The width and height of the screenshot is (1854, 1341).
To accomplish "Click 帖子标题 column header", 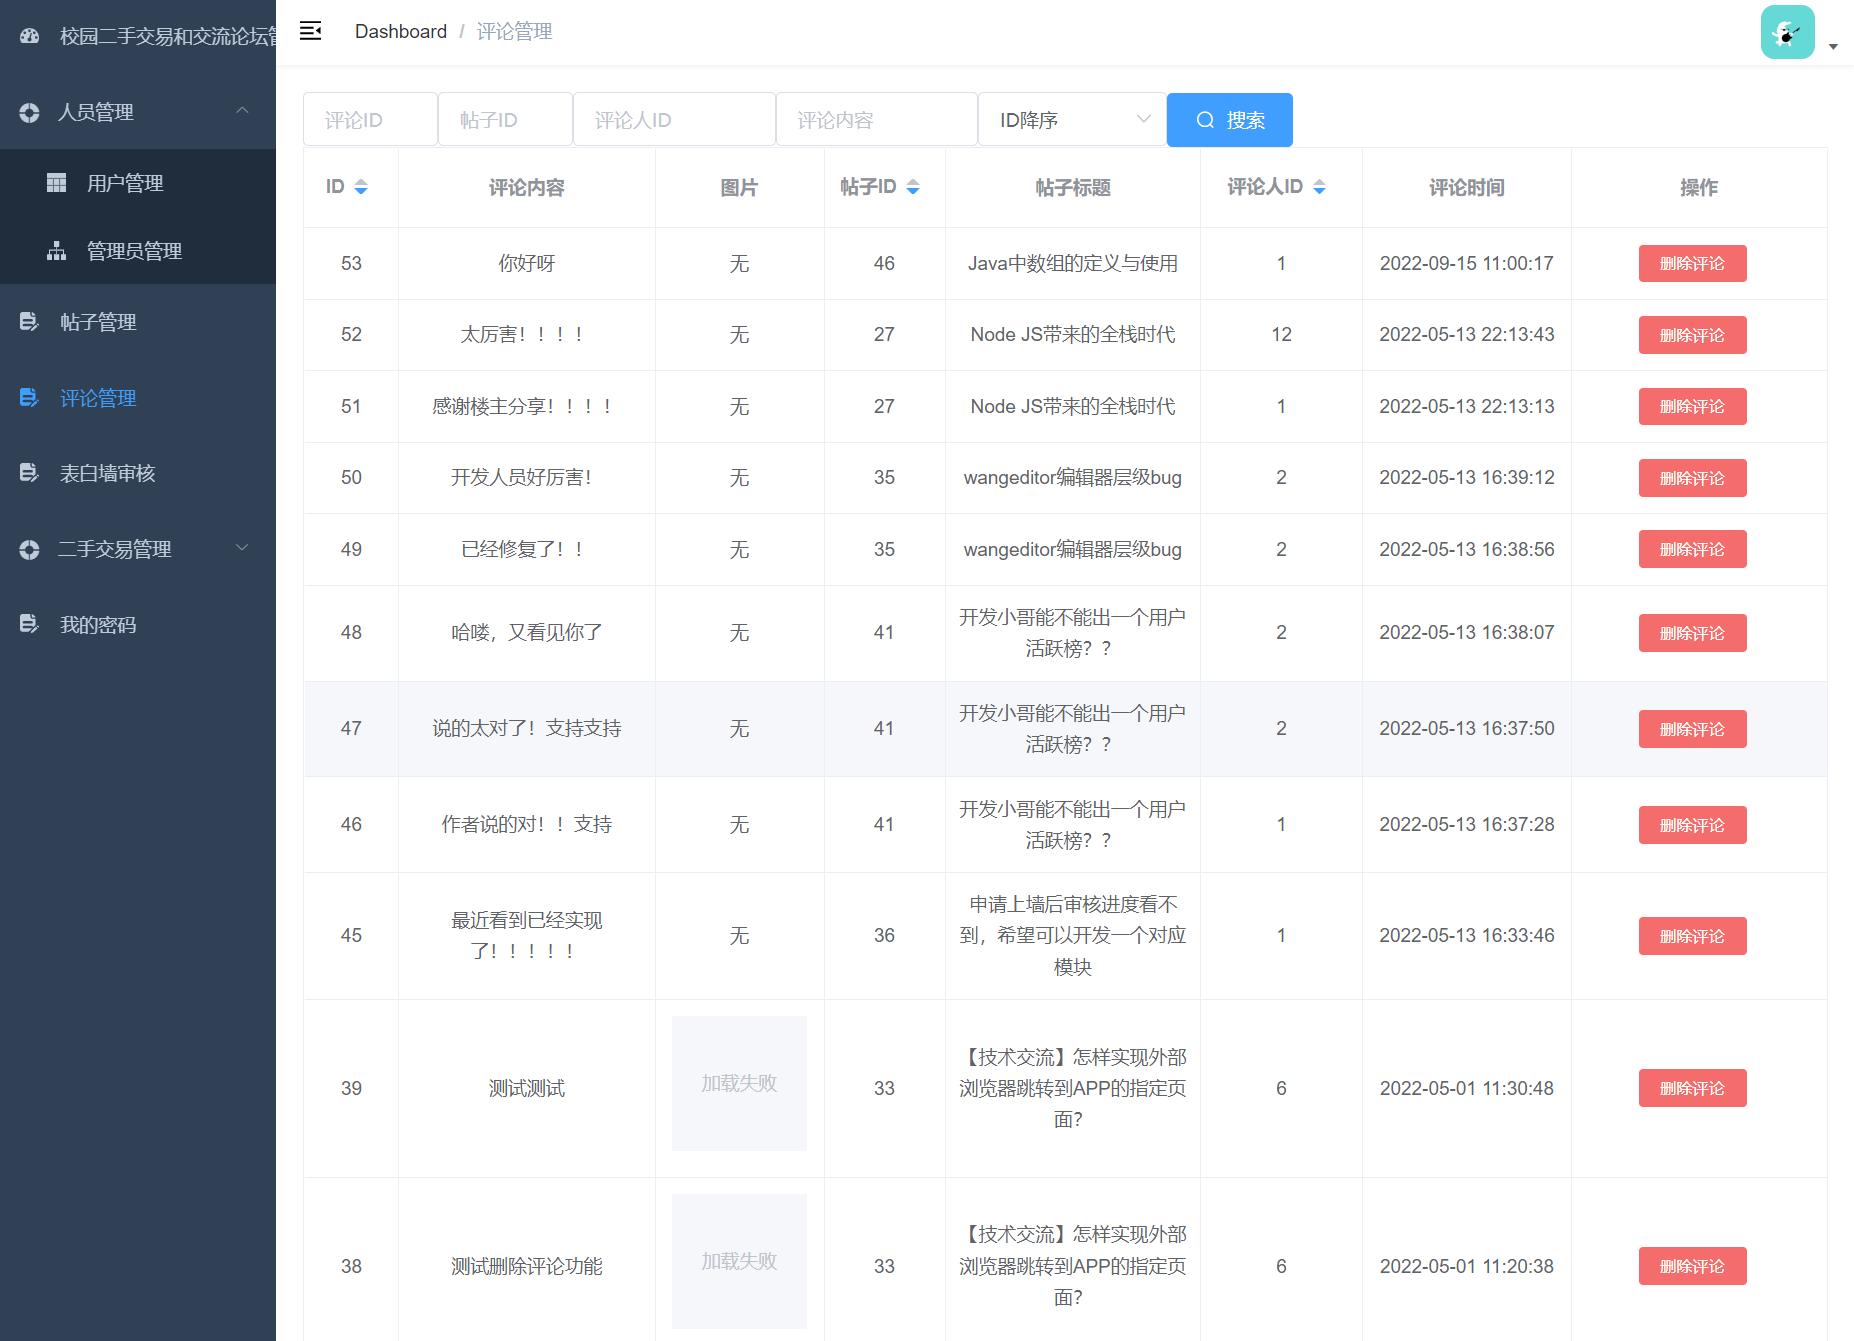I will point(1073,187).
